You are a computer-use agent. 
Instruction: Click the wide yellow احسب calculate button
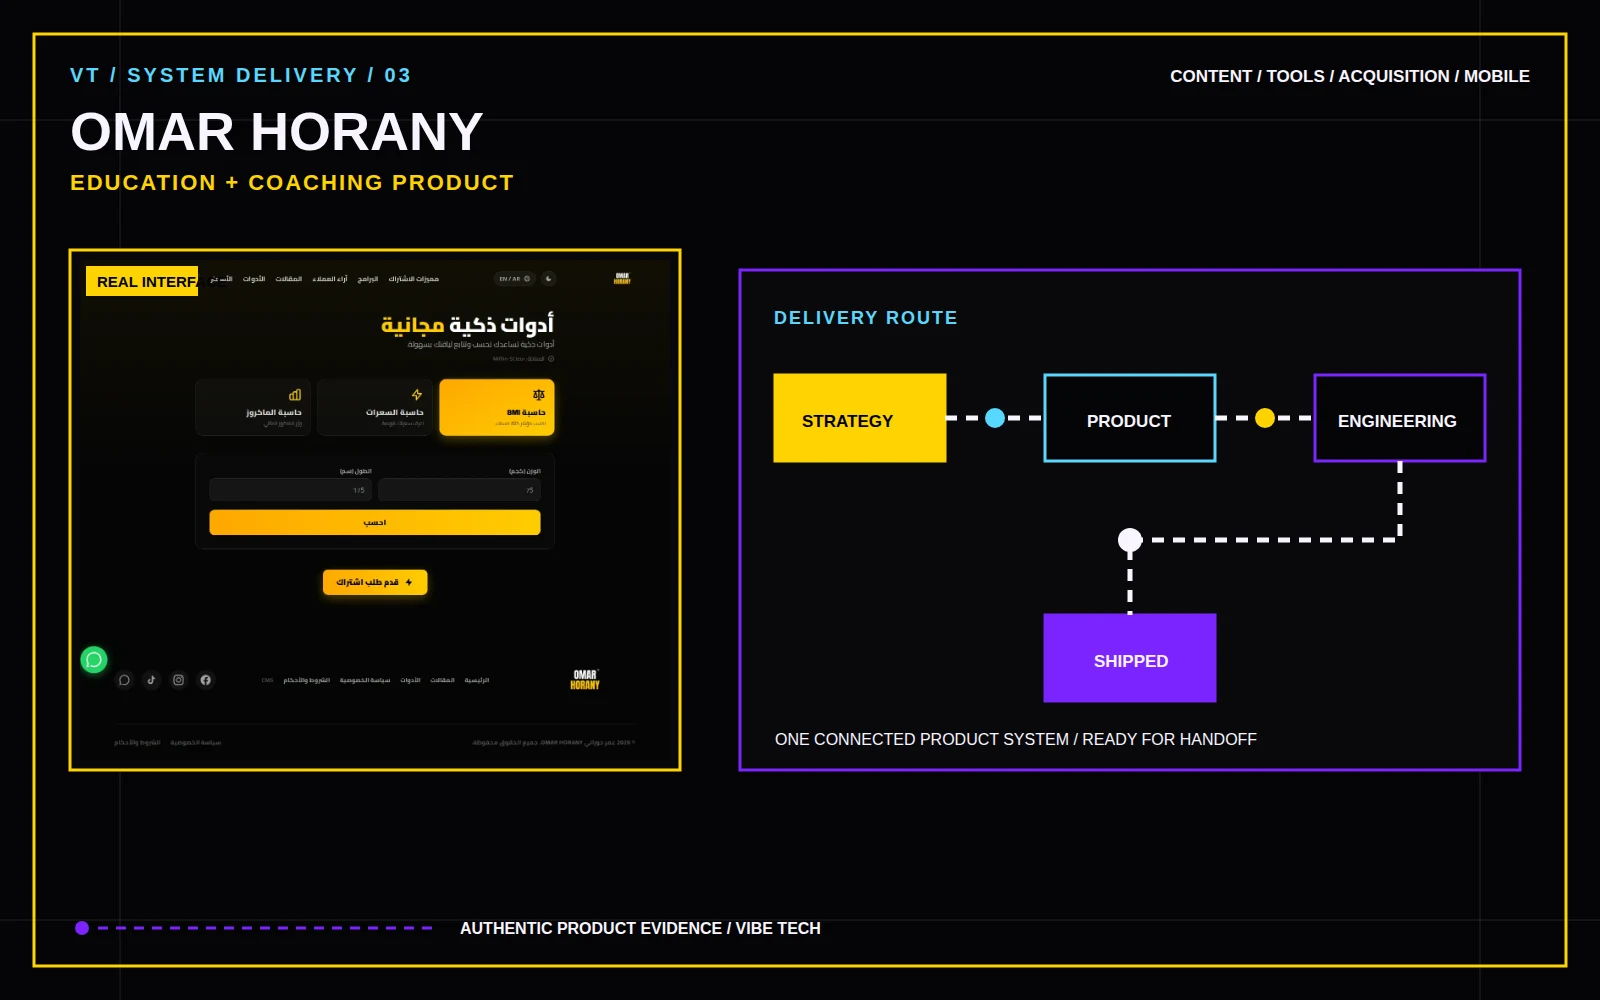(x=375, y=522)
